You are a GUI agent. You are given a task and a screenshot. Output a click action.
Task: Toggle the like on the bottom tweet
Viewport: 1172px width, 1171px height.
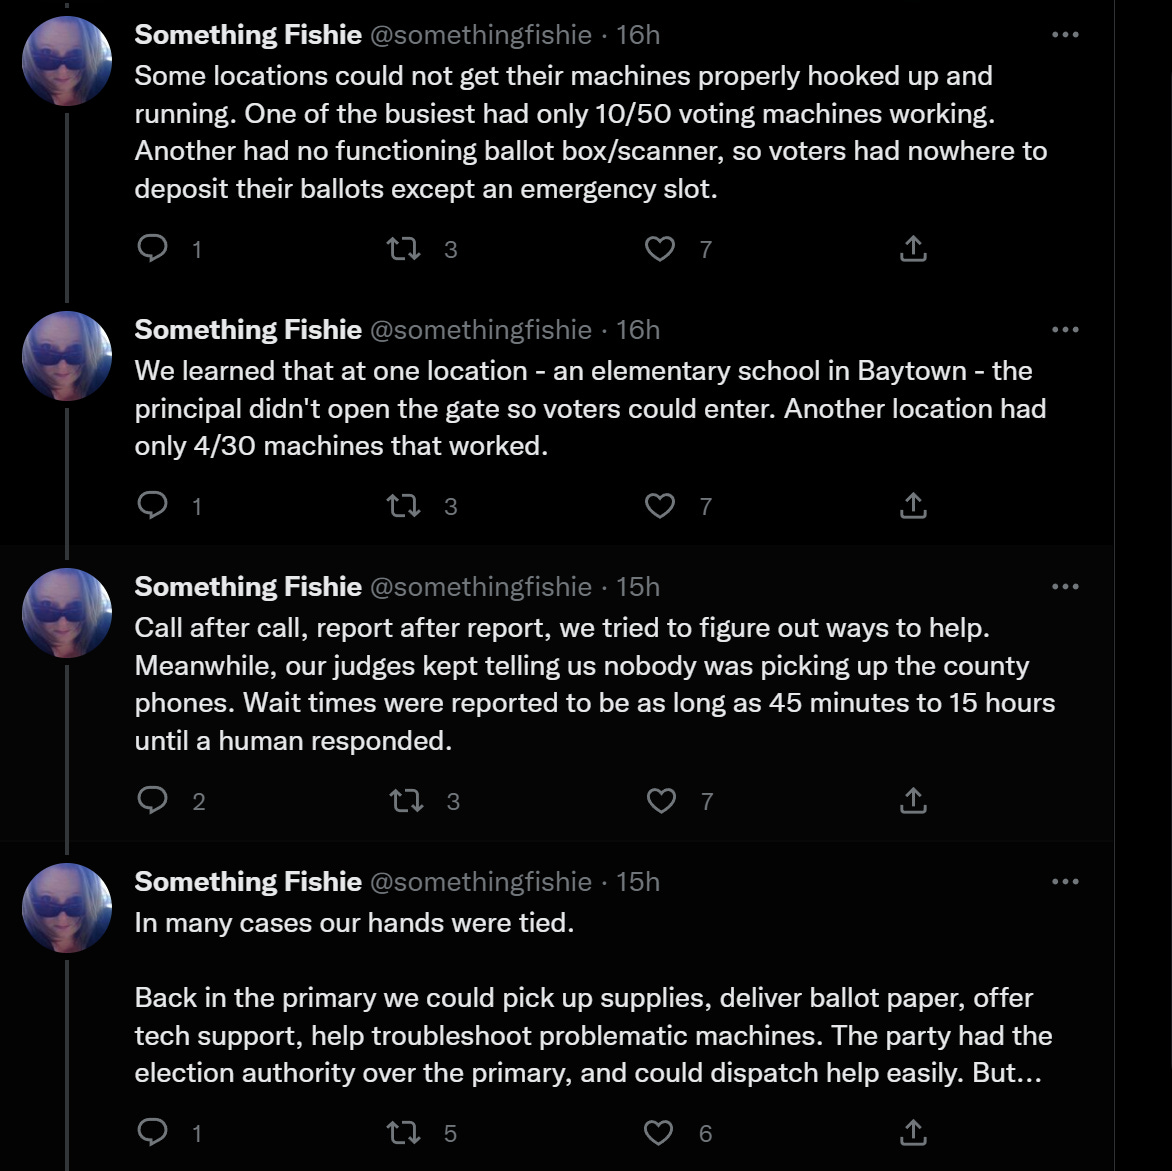pyautogui.click(x=660, y=1133)
